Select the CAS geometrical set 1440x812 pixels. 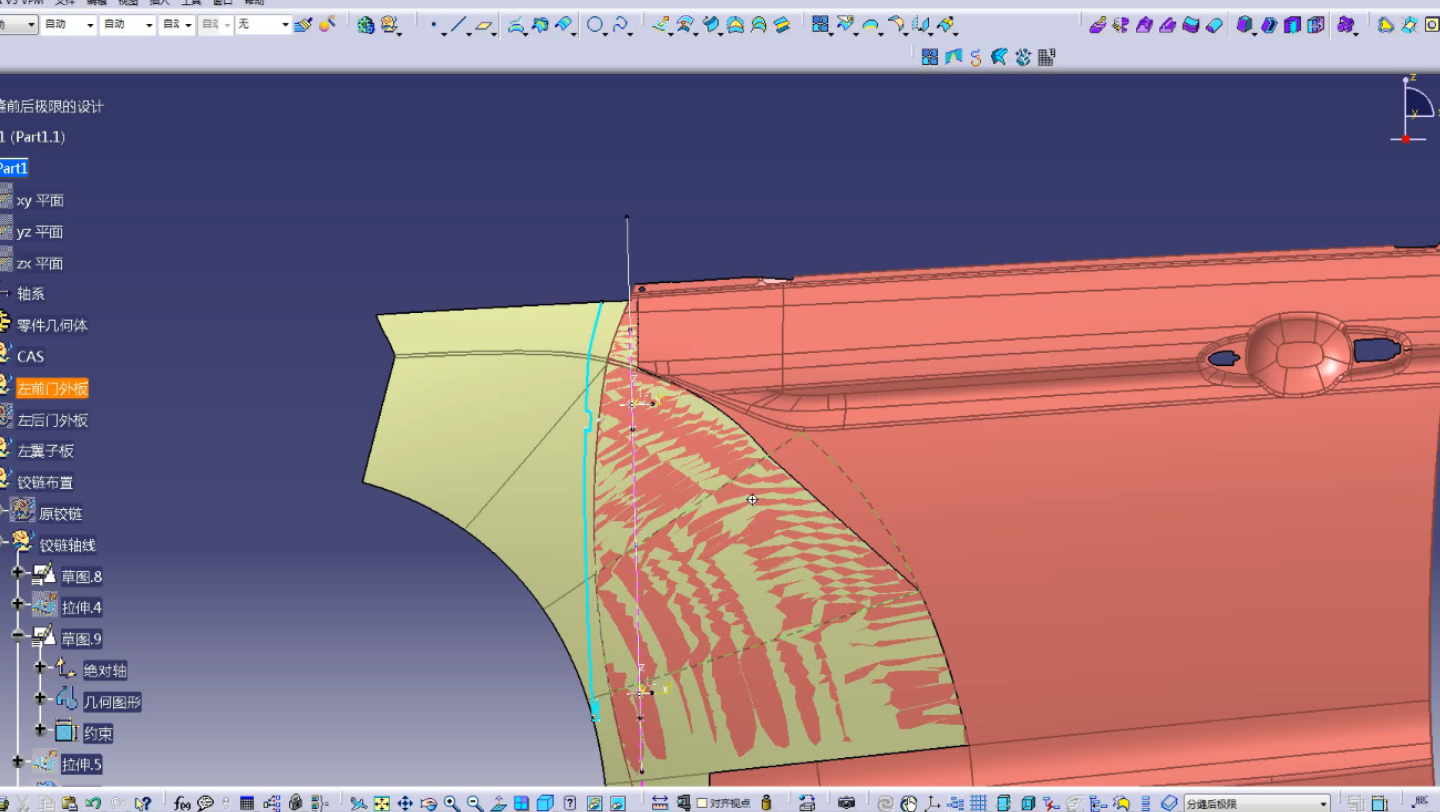(x=30, y=356)
